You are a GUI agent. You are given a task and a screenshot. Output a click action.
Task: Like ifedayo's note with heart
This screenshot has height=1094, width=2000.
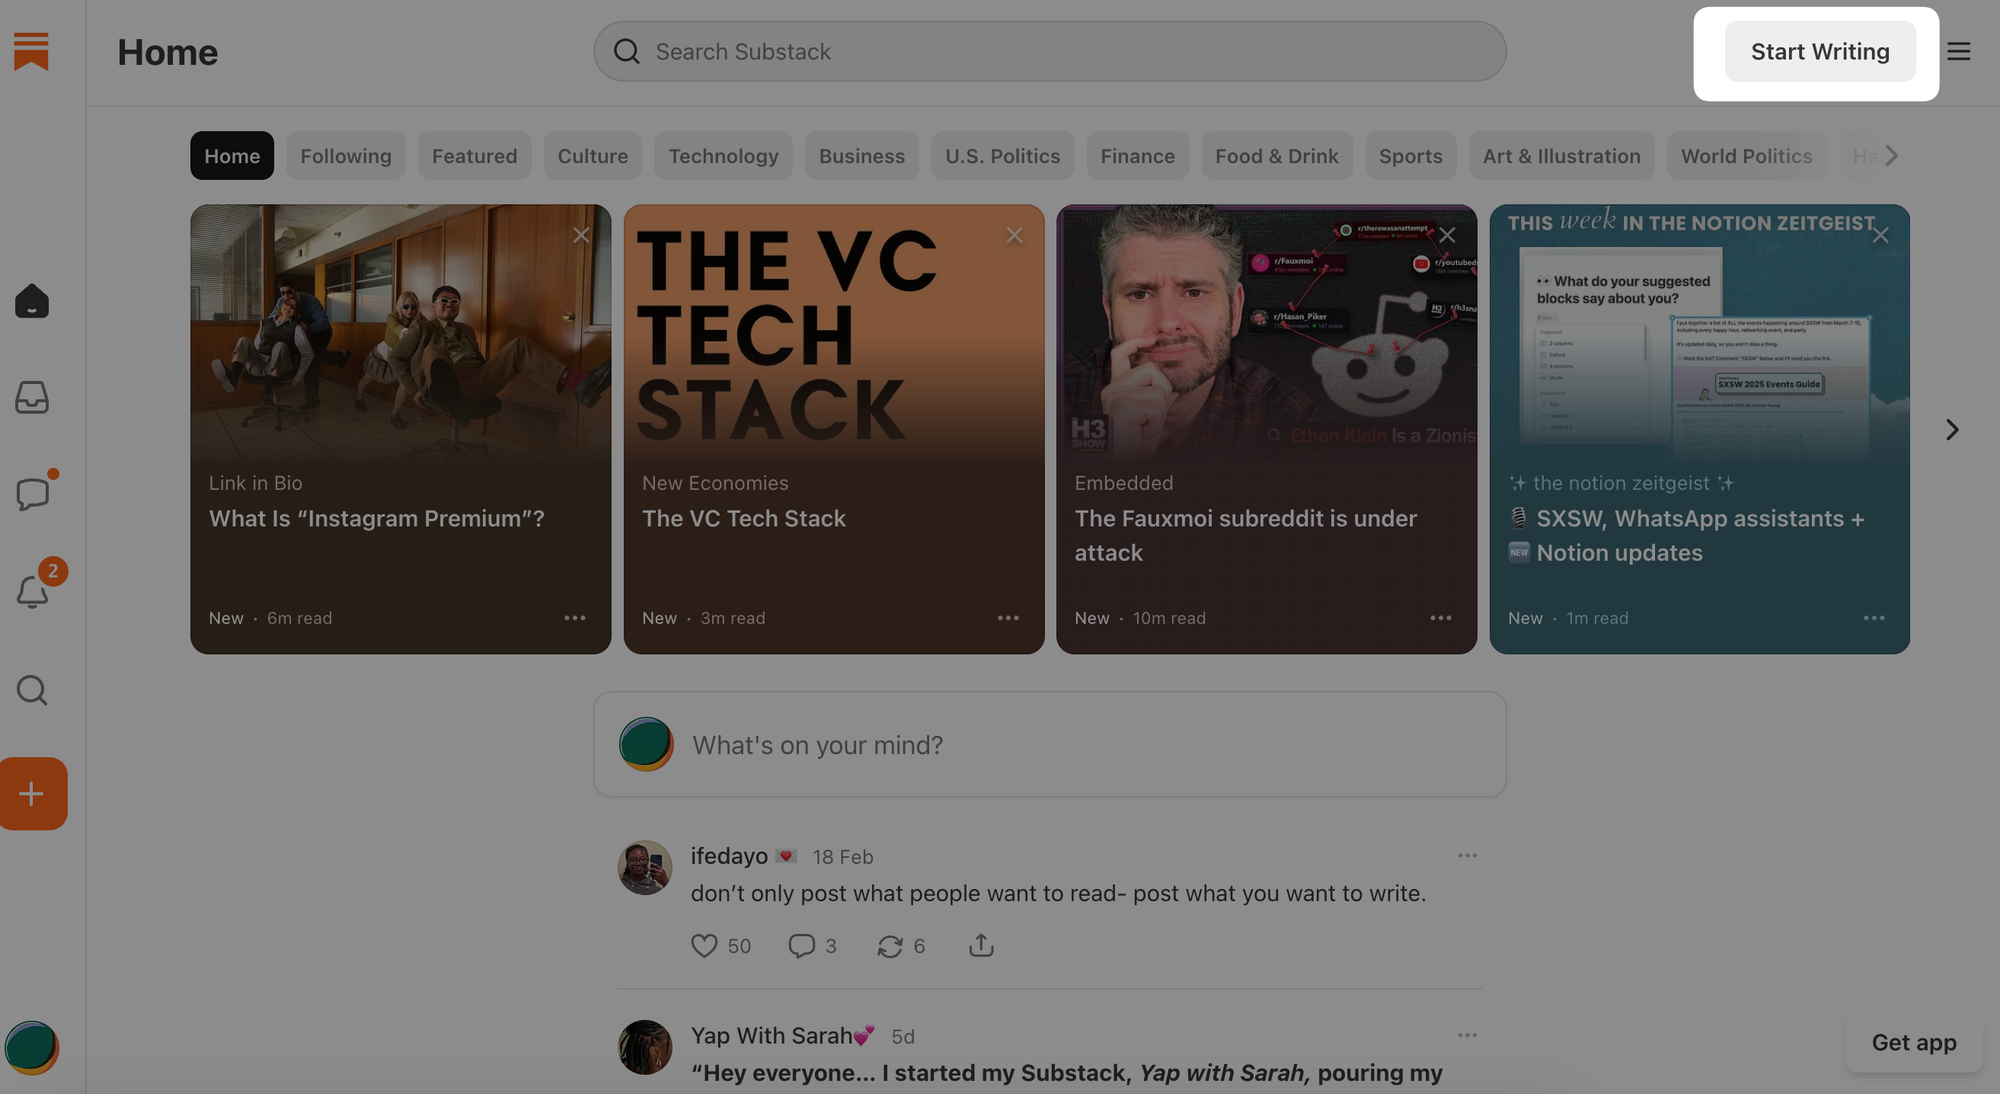pos(704,945)
